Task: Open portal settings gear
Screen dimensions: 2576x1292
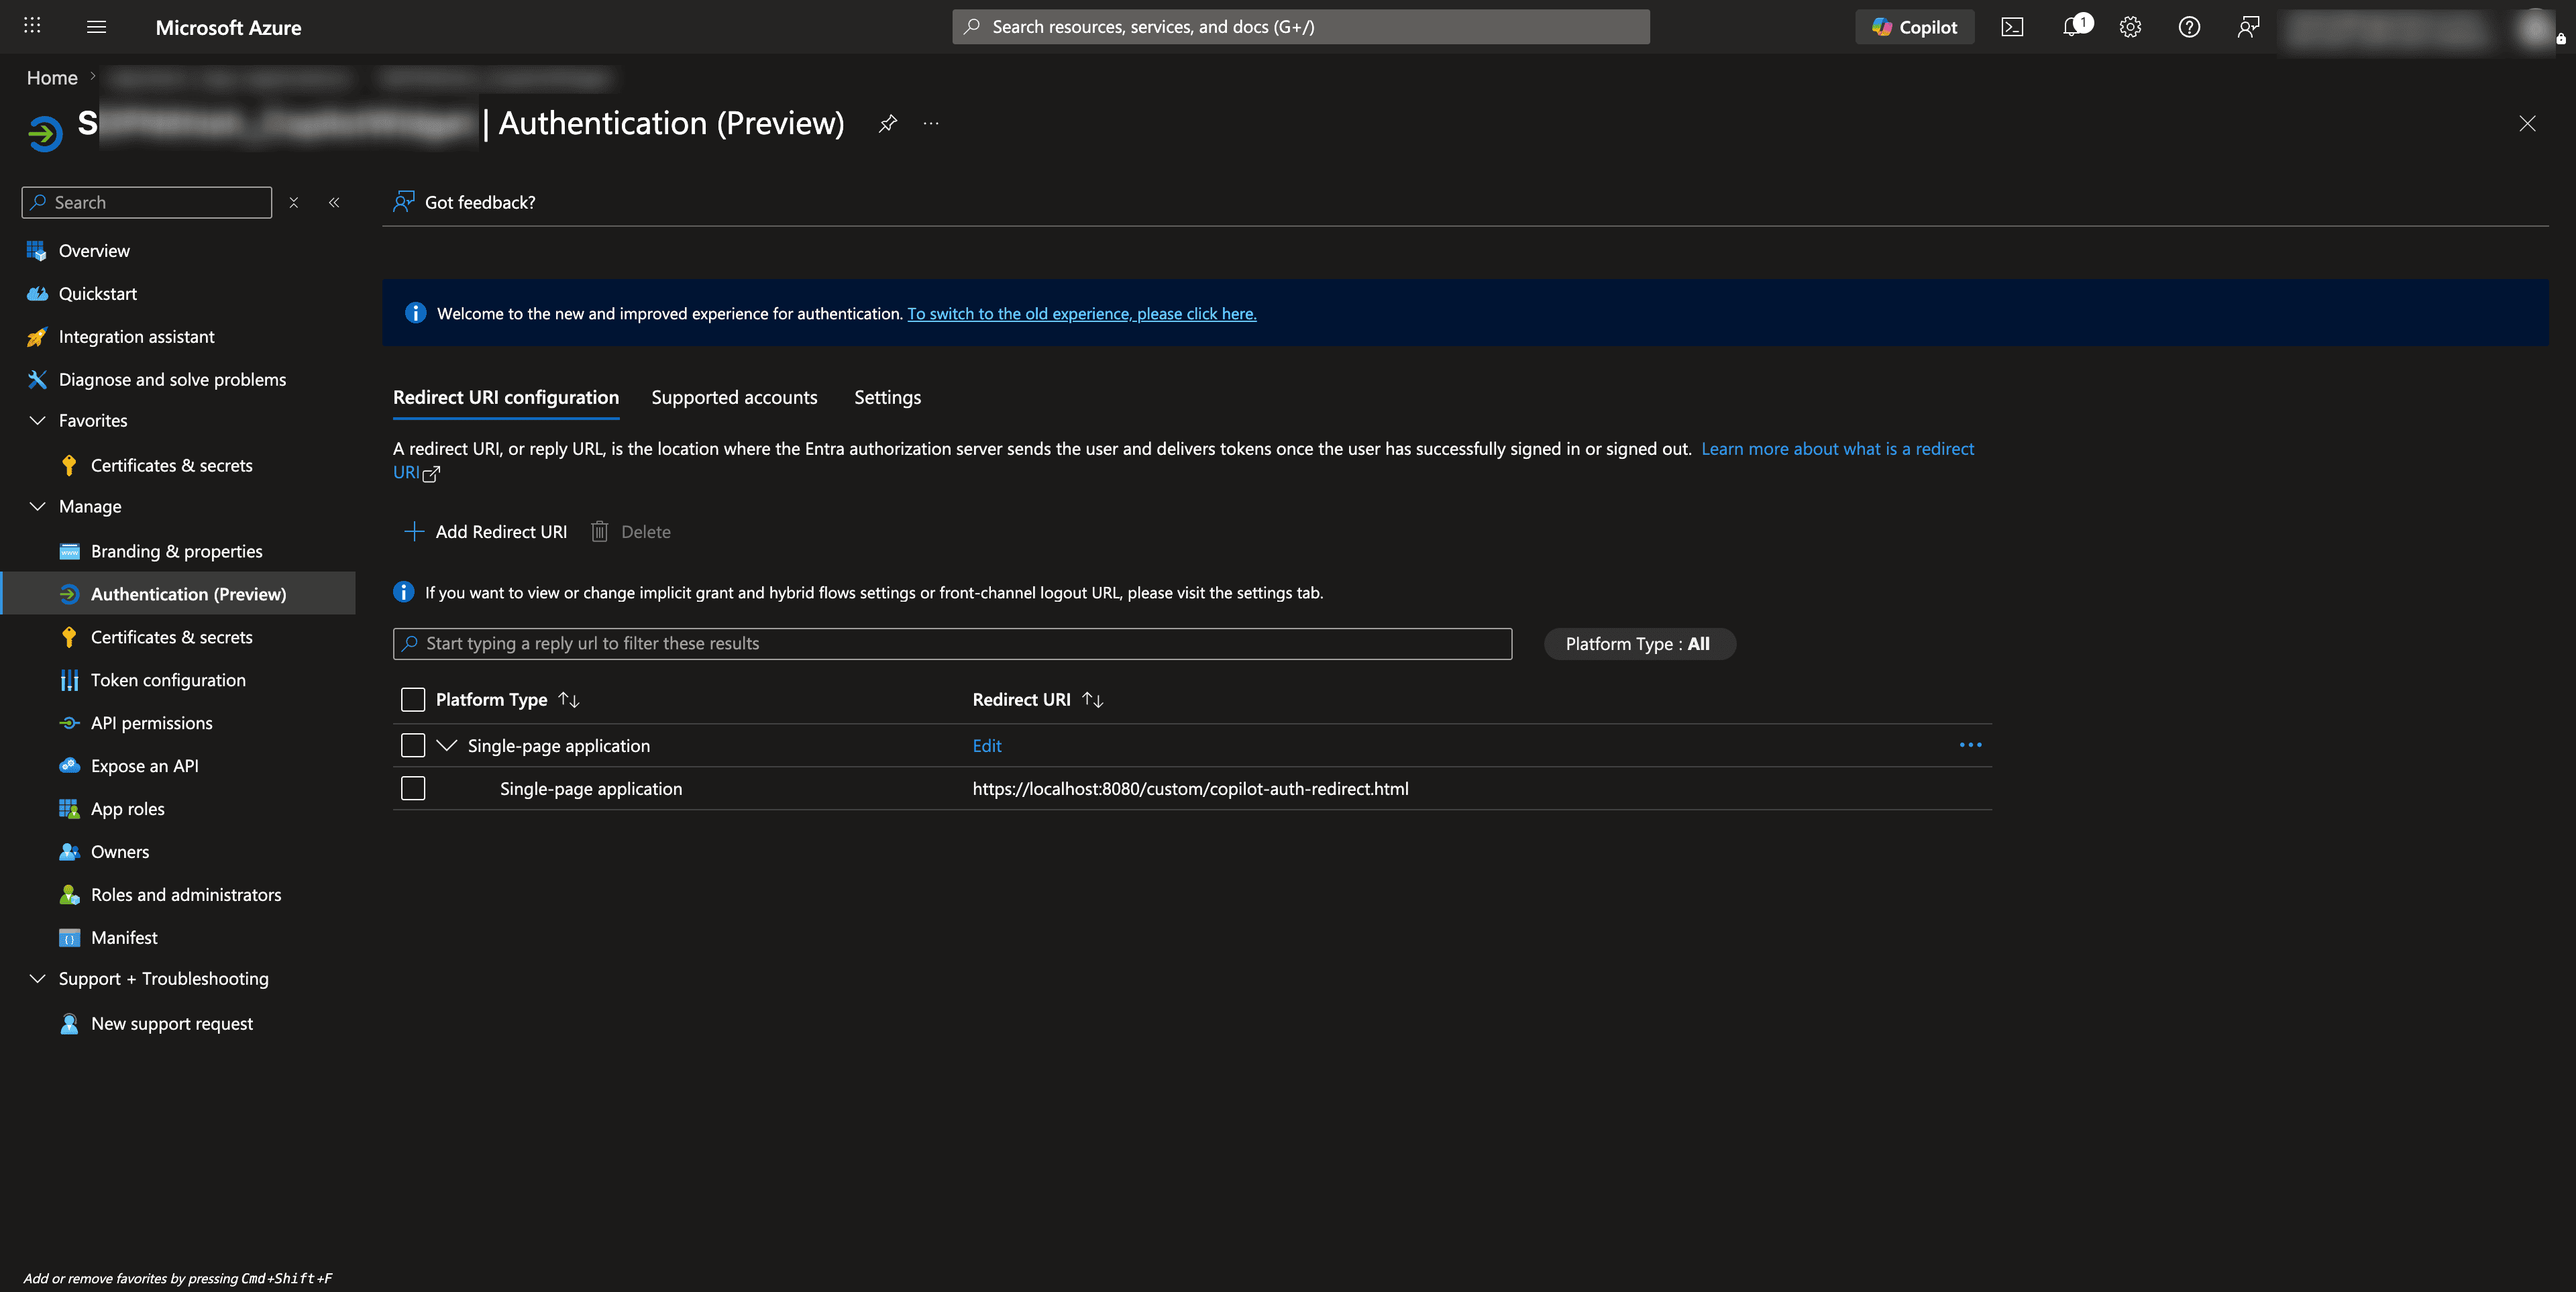Action: (x=2130, y=27)
